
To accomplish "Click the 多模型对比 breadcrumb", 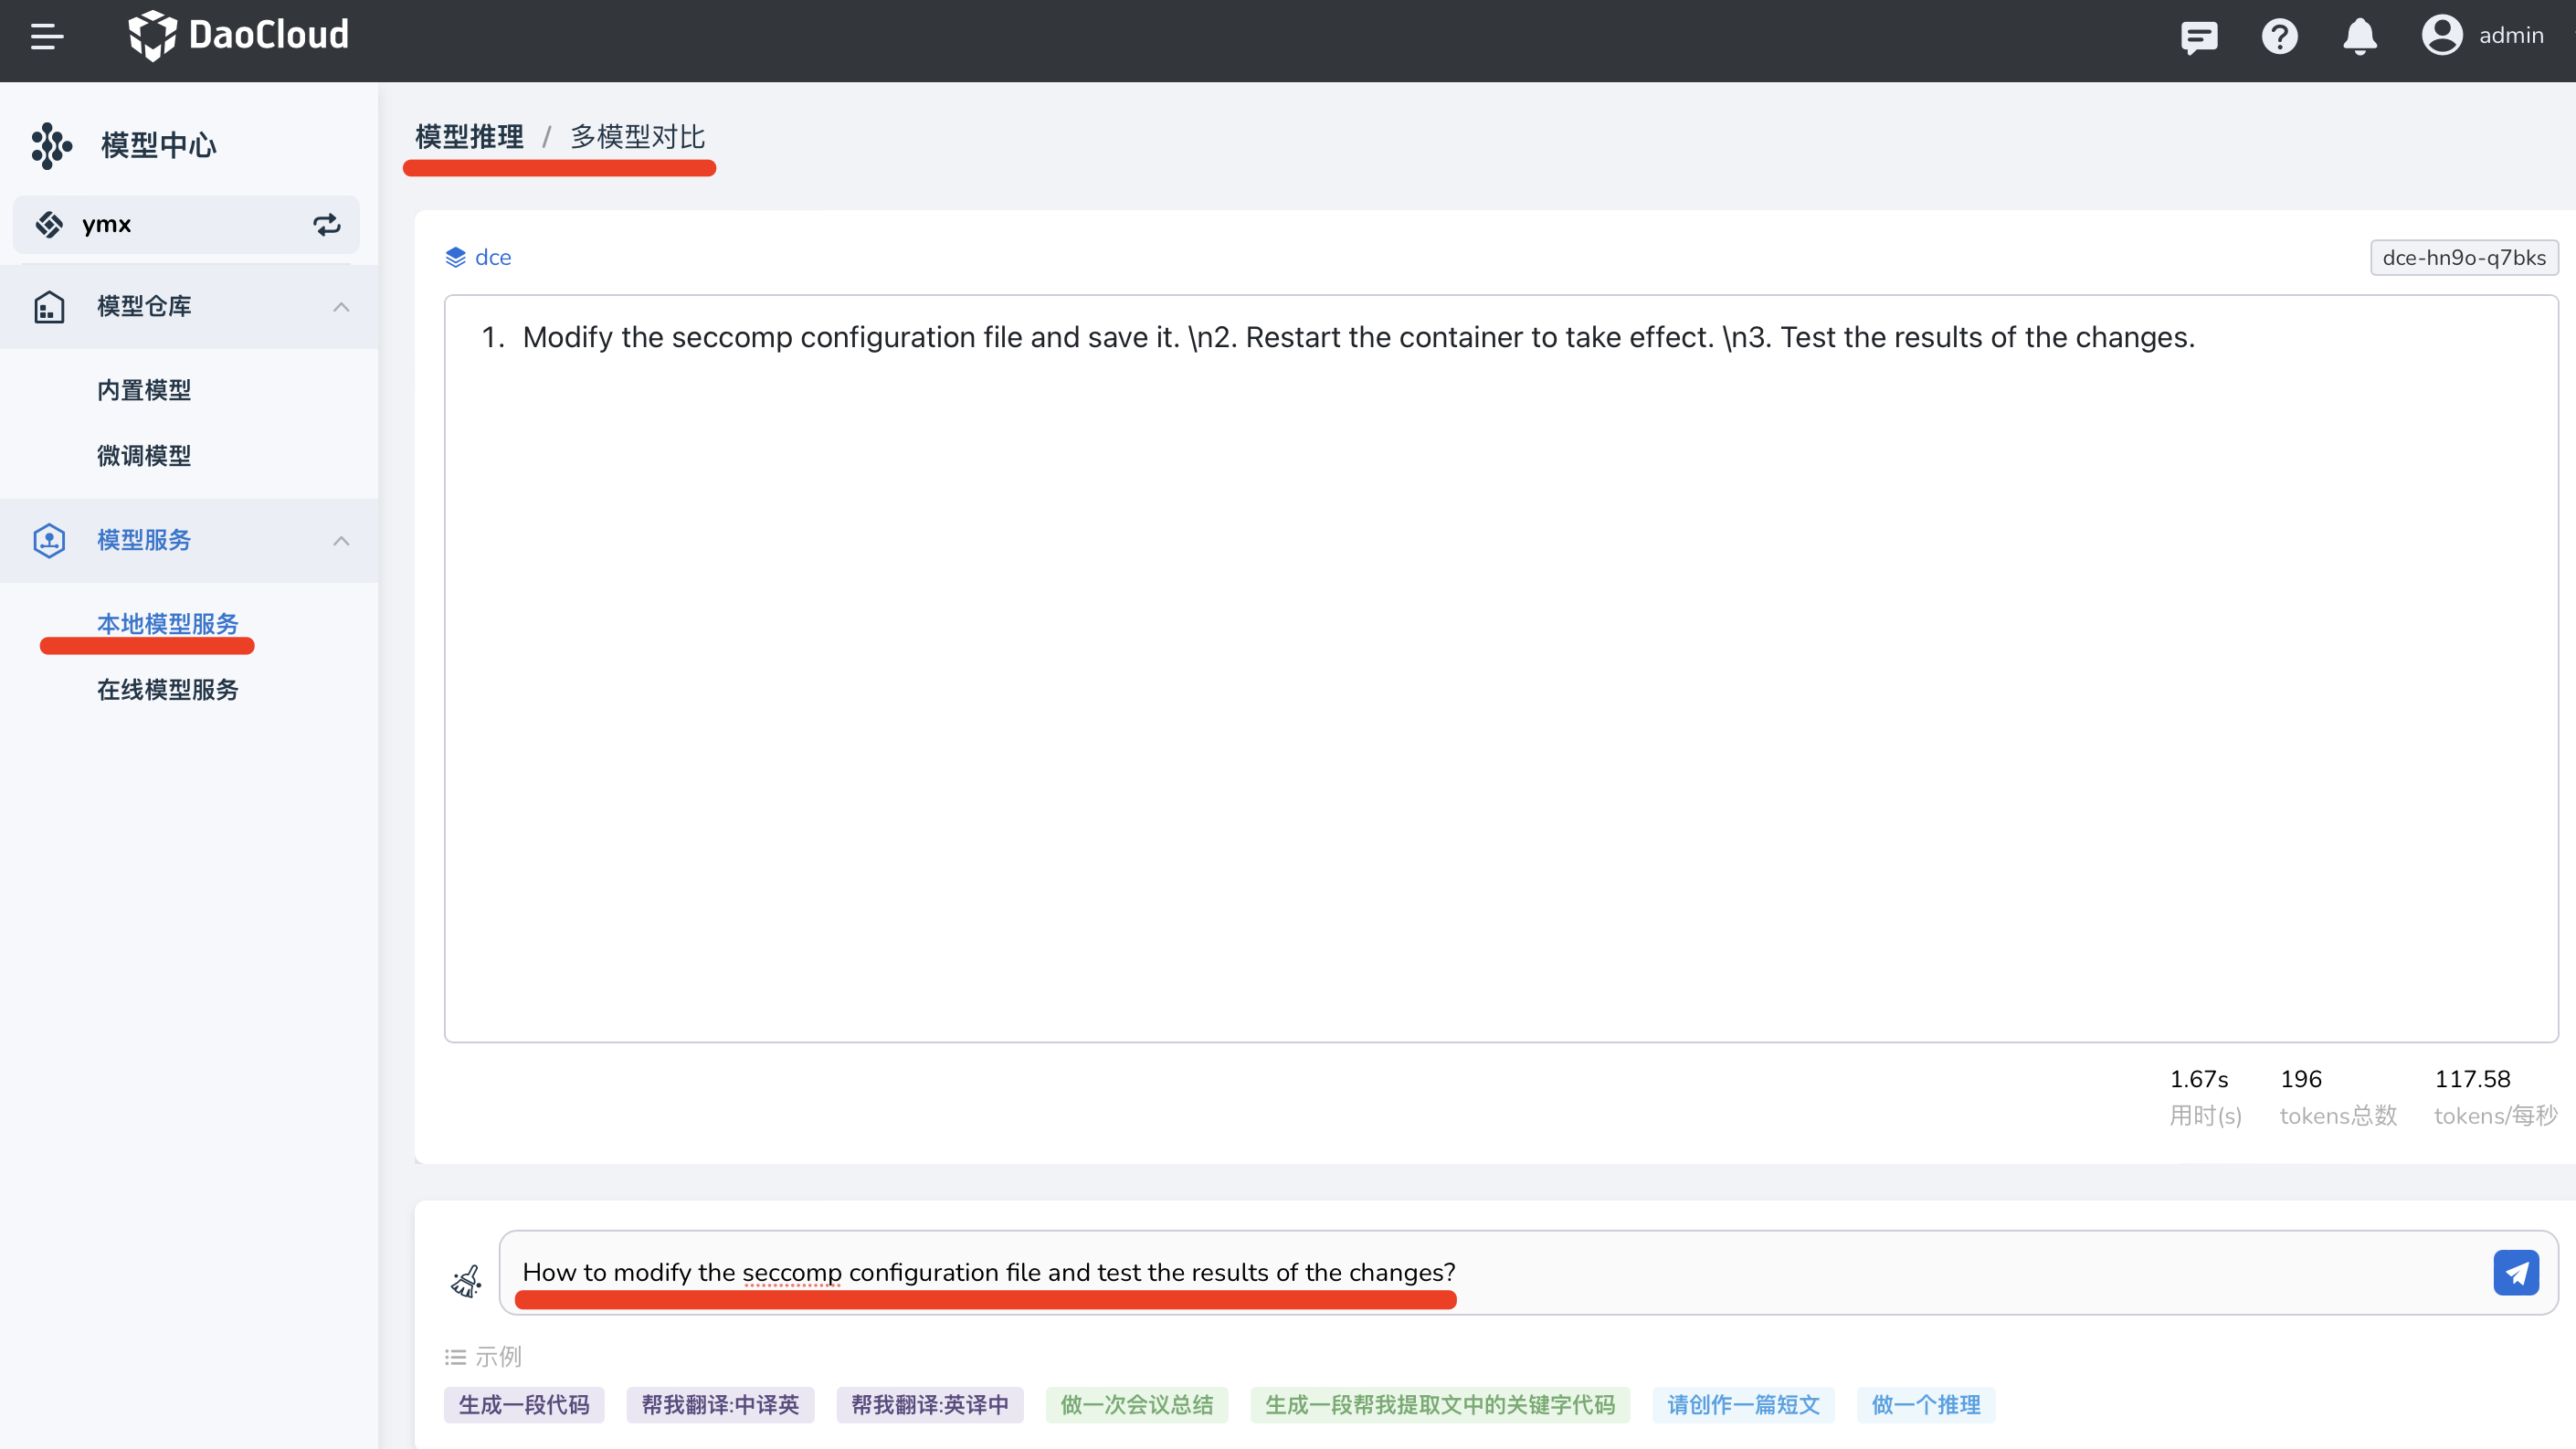I will pyautogui.click(x=638, y=137).
